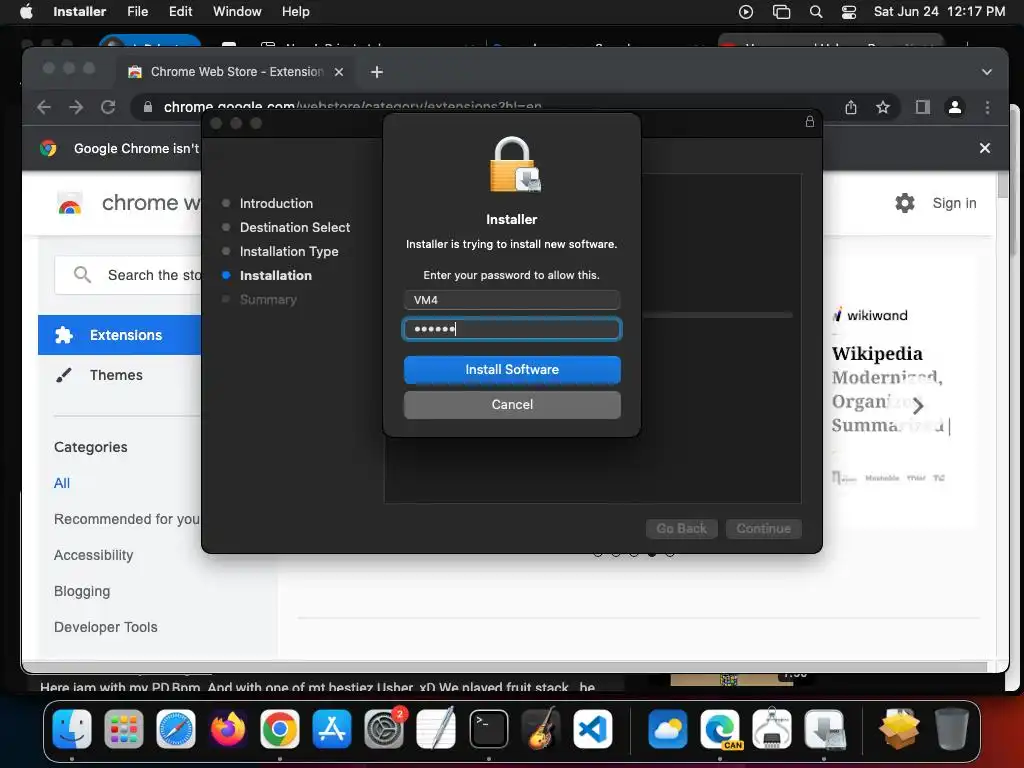Image resolution: width=1024 pixels, height=768 pixels.
Task: Open Spotlight search in menu bar
Action: click(816, 12)
